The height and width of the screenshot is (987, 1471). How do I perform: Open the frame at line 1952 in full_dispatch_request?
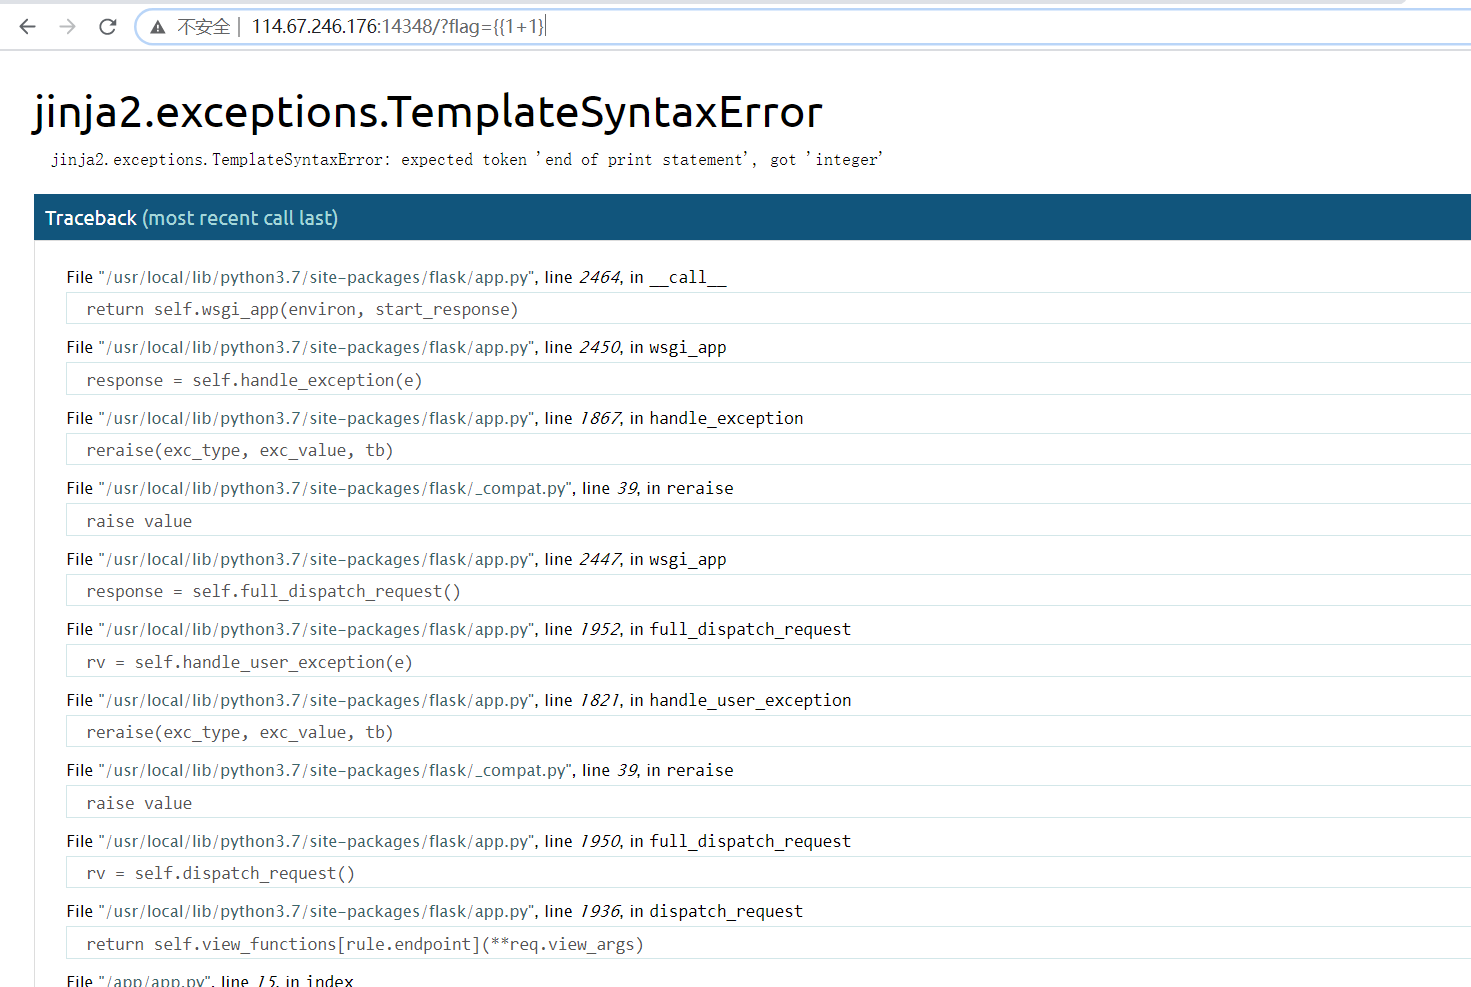click(x=458, y=629)
